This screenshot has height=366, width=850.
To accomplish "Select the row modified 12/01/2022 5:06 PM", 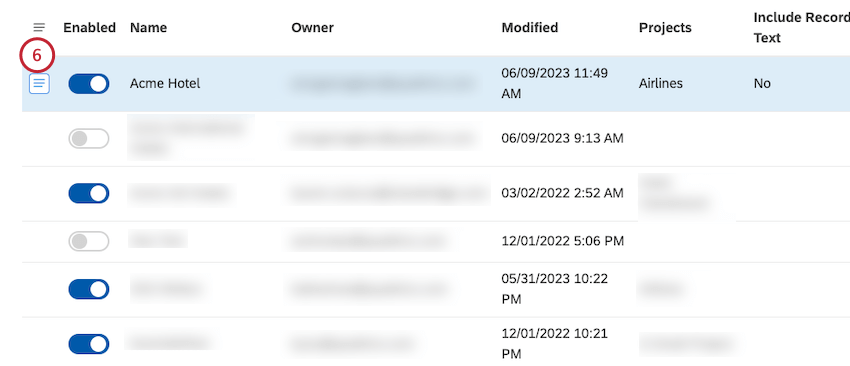I will [x=436, y=241].
